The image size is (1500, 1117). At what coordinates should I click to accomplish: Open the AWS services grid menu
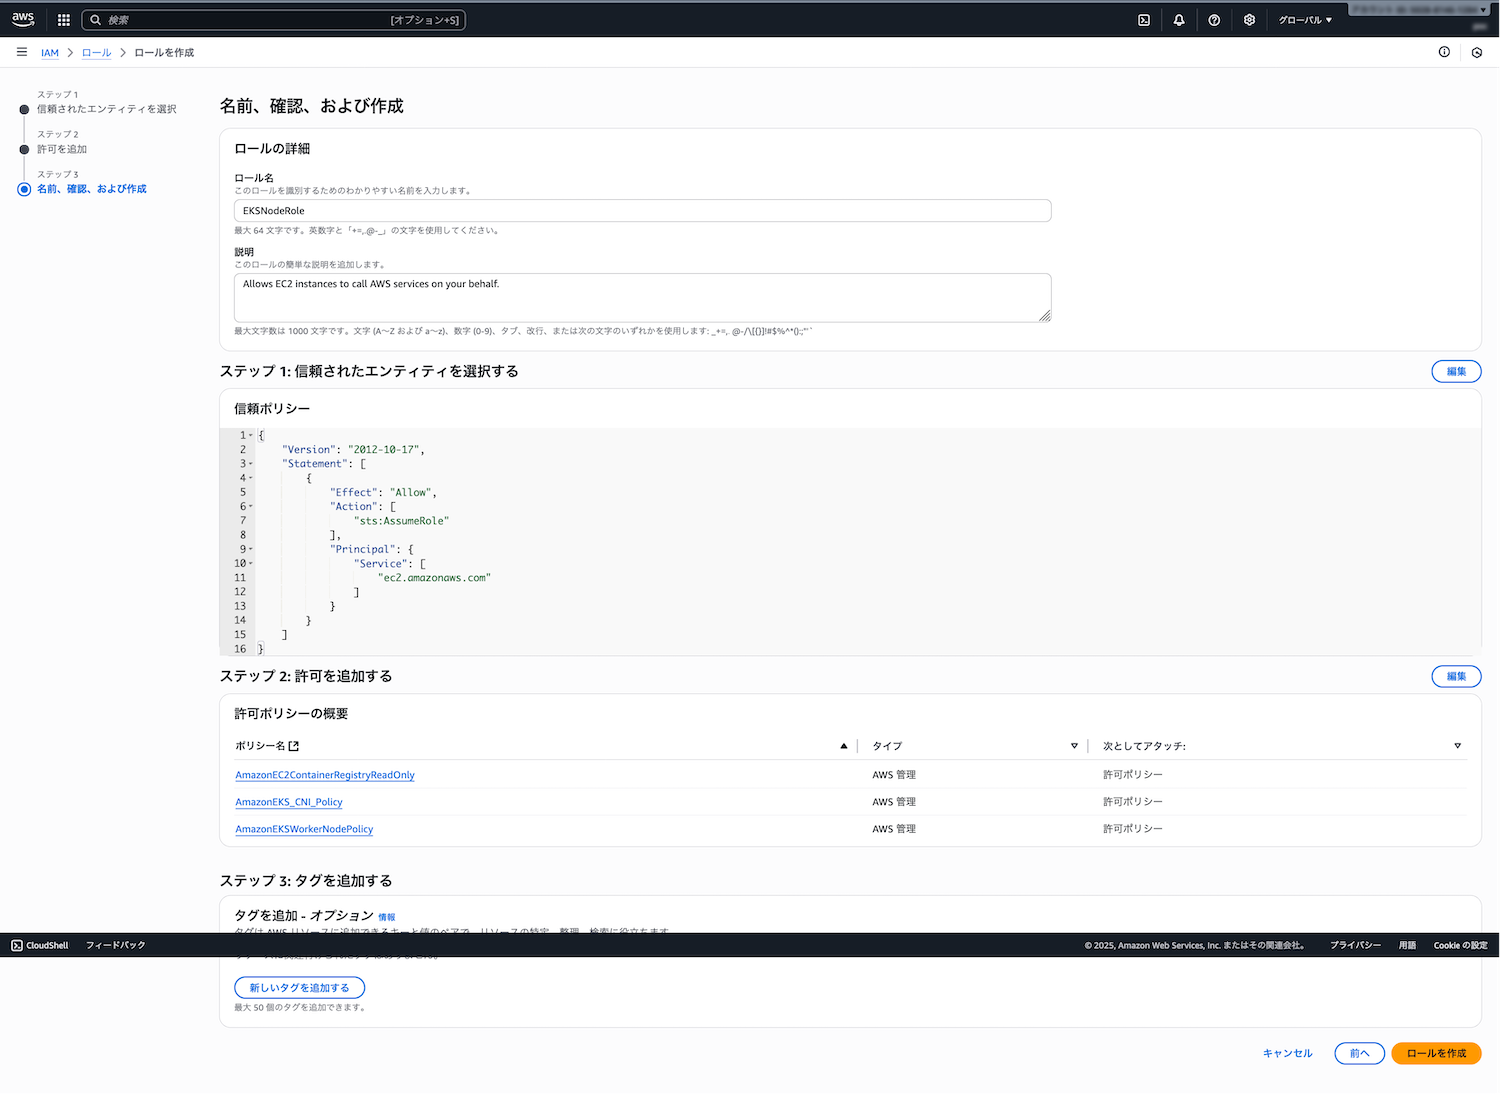pos(64,20)
